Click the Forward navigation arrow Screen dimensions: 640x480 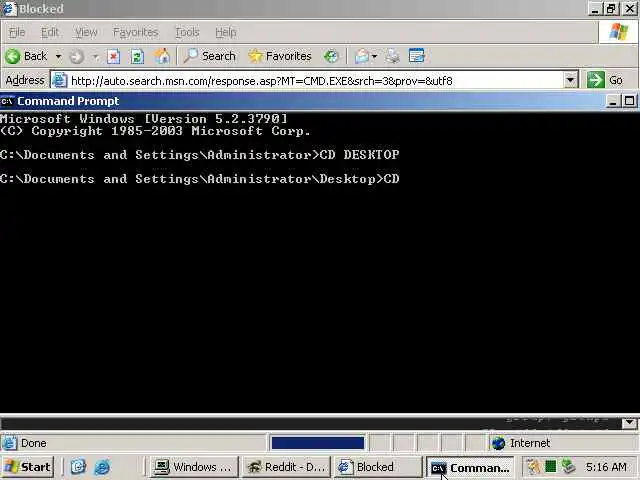pos(77,56)
